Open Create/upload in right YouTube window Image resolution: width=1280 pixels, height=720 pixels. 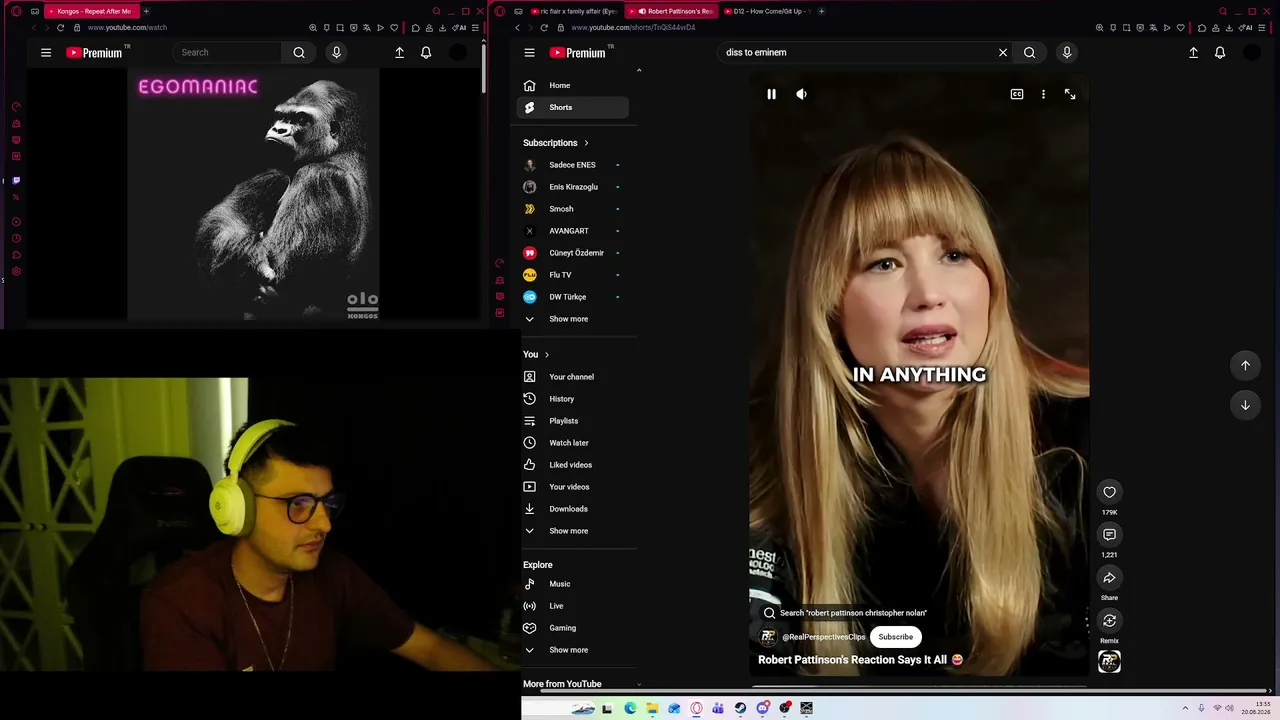[x=1193, y=52]
